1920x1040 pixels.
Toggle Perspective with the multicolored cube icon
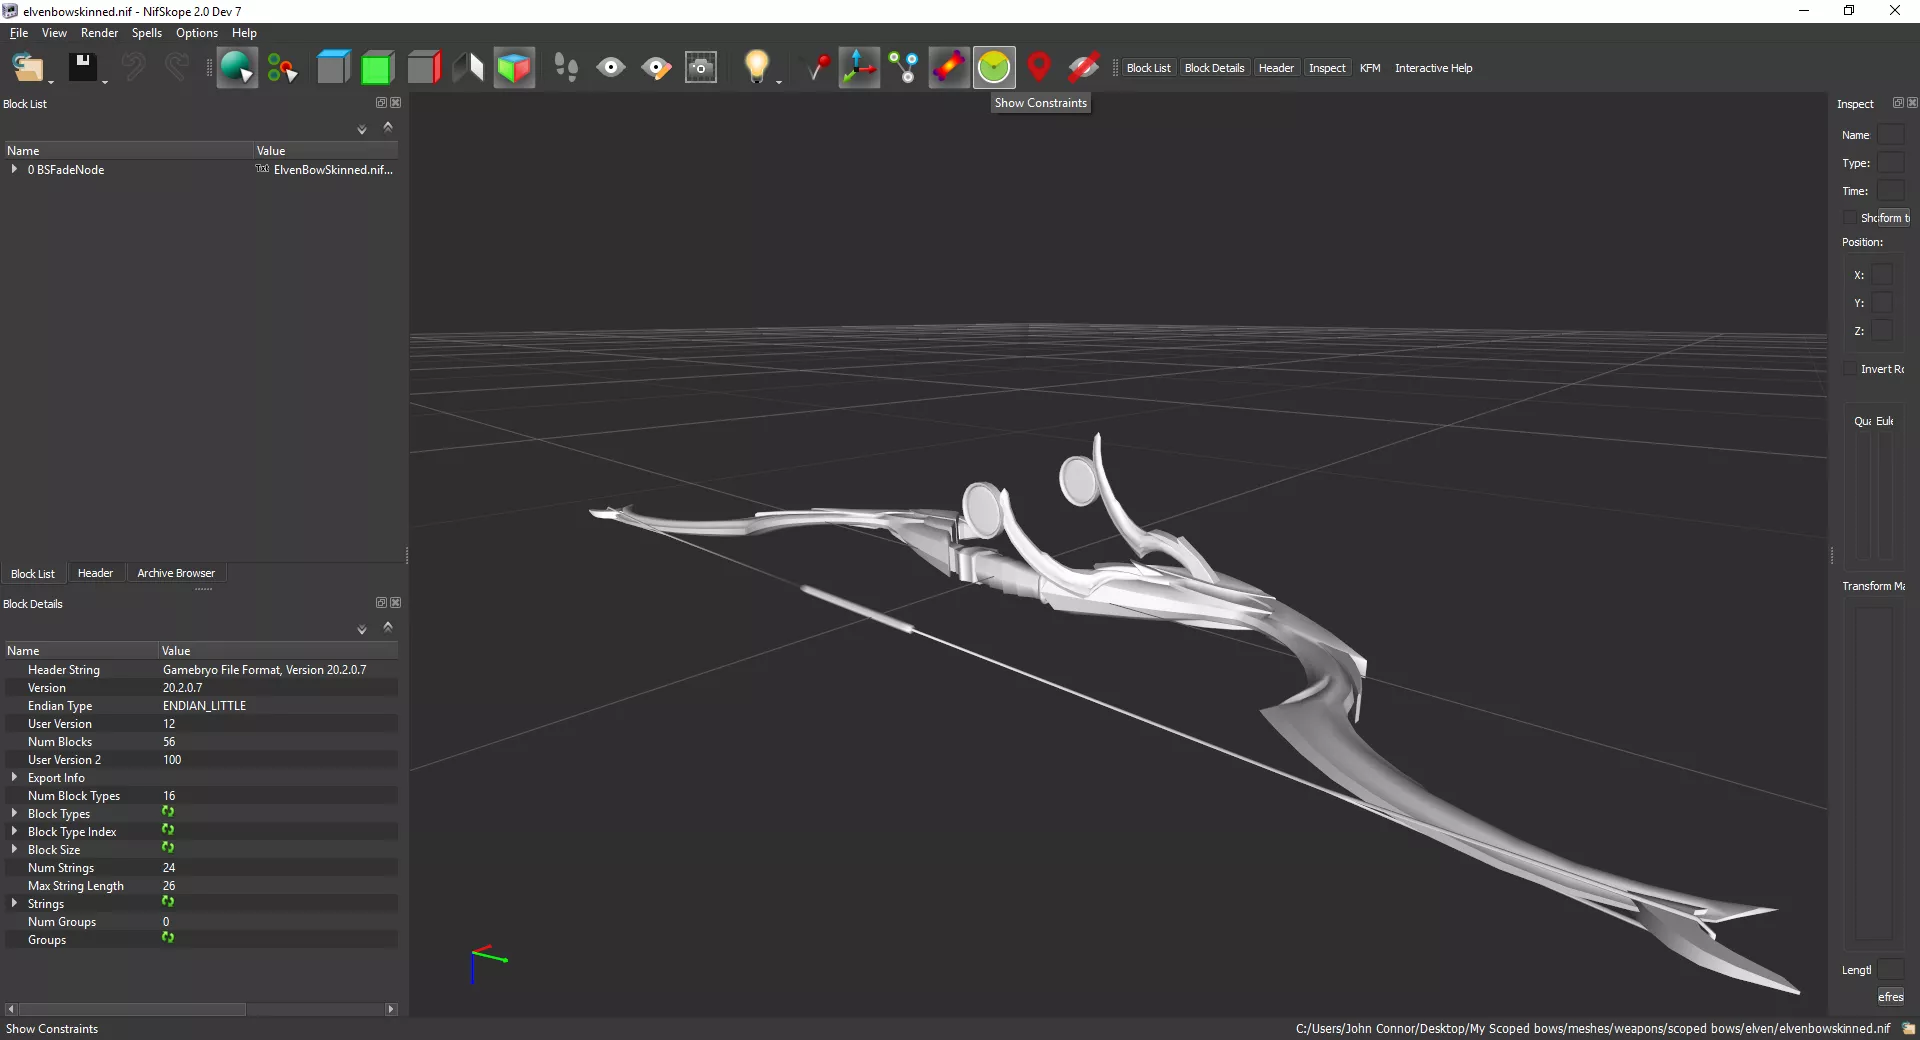pyautogui.click(x=514, y=68)
